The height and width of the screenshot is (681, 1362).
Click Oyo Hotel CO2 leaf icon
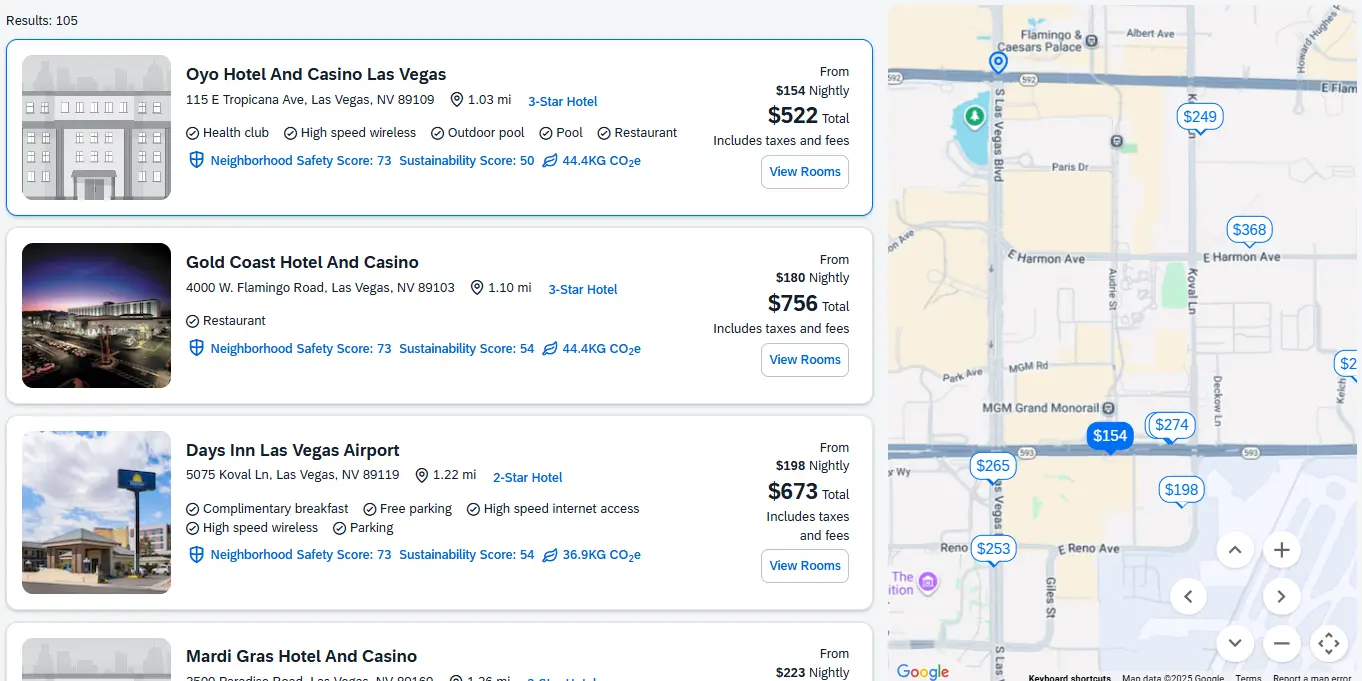pos(550,161)
